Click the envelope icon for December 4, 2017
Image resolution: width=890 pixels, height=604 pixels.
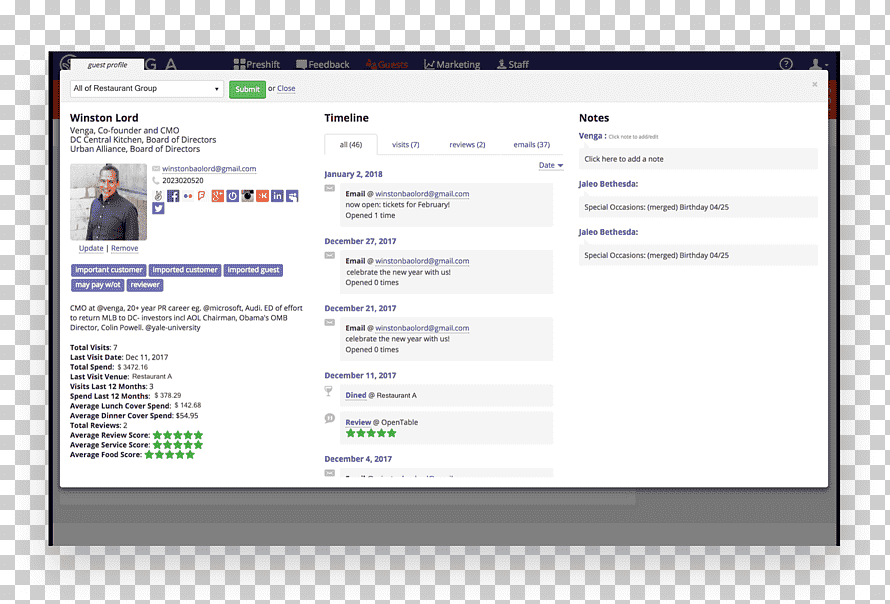click(x=330, y=473)
